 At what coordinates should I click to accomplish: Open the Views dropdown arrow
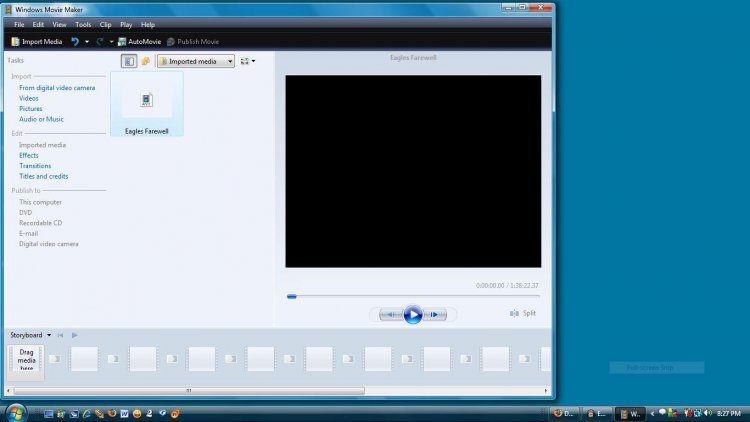[254, 61]
